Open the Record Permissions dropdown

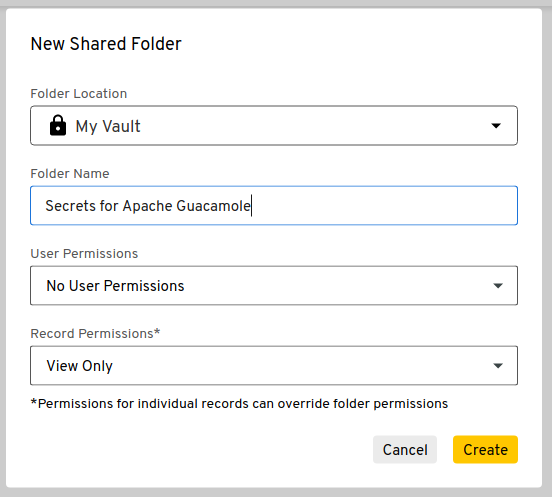(x=274, y=365)
